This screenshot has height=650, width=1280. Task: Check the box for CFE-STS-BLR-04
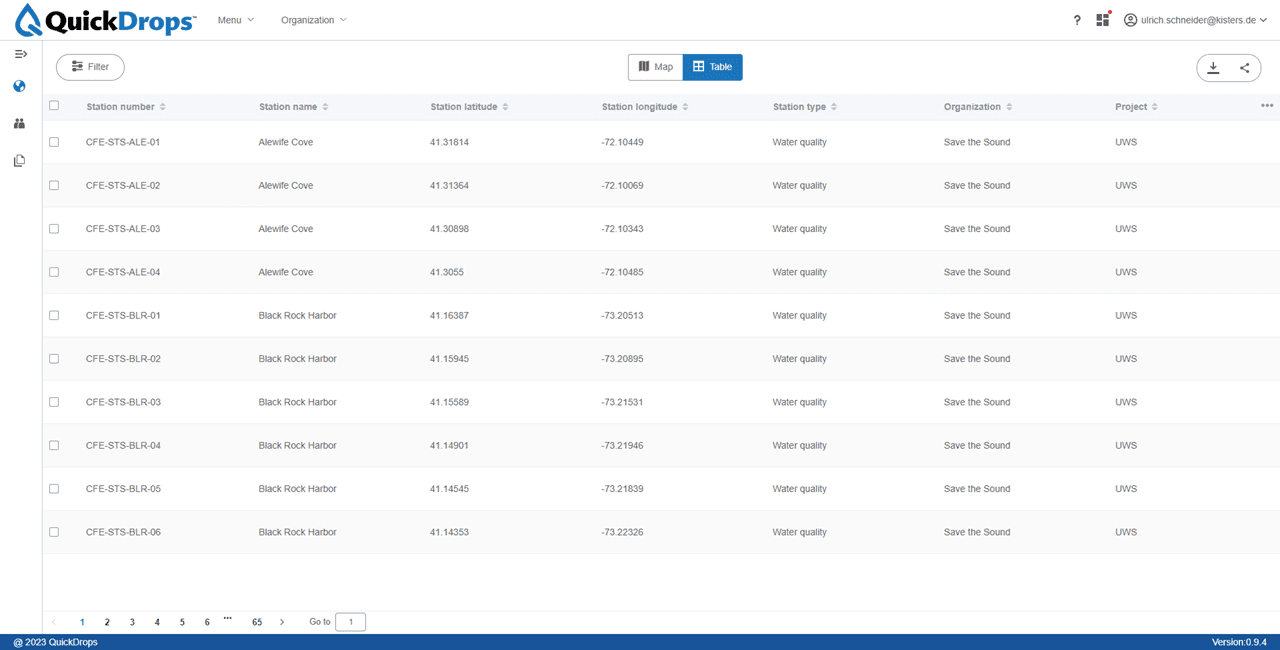[54, 445]
